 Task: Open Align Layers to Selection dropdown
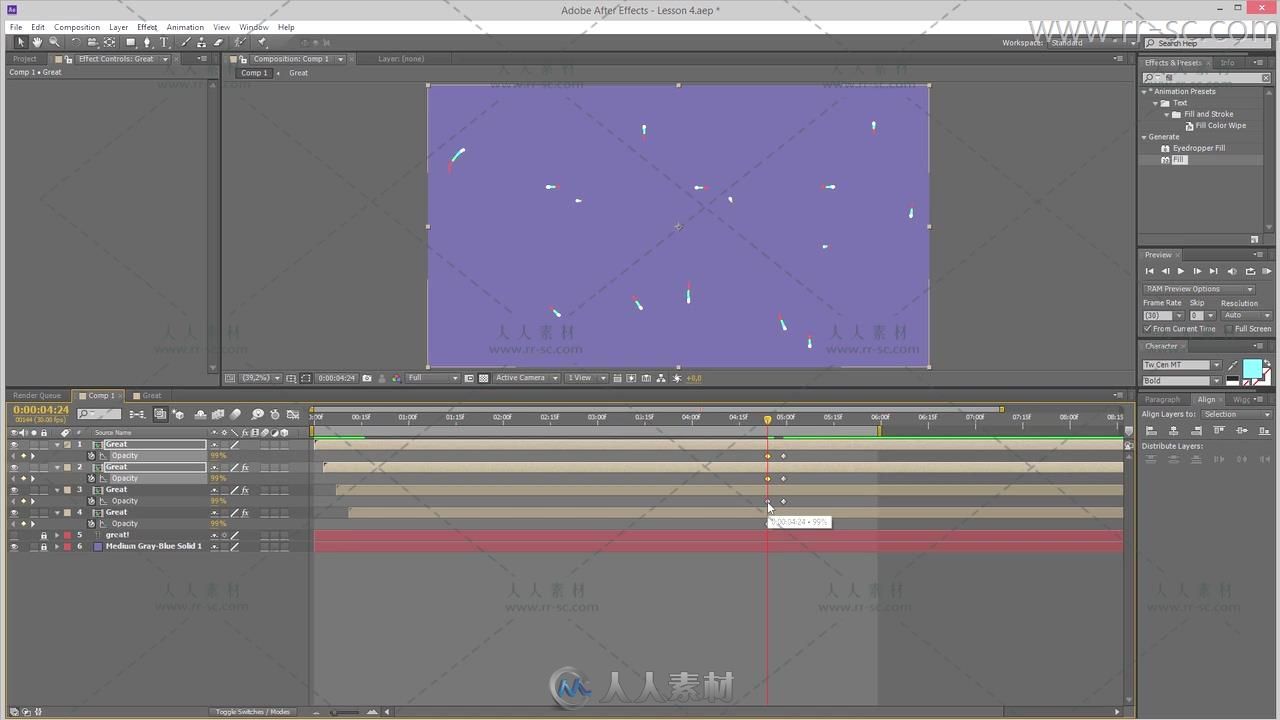[x=1236, y=414]
